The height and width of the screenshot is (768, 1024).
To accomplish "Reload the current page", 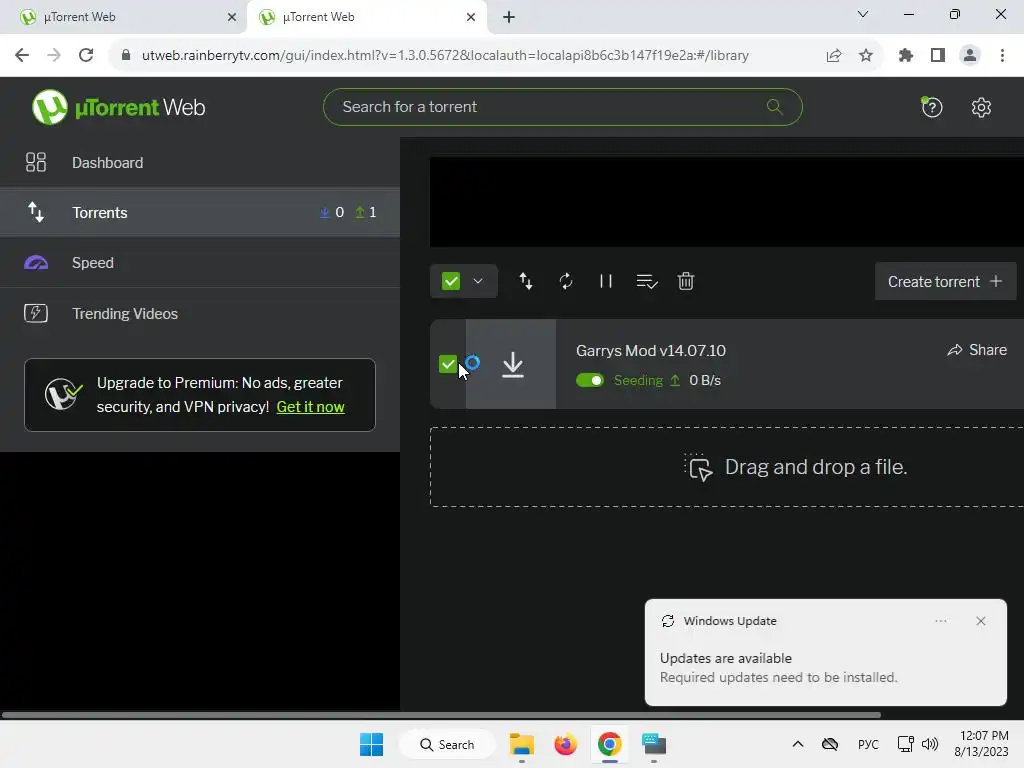I will (86, 56).
